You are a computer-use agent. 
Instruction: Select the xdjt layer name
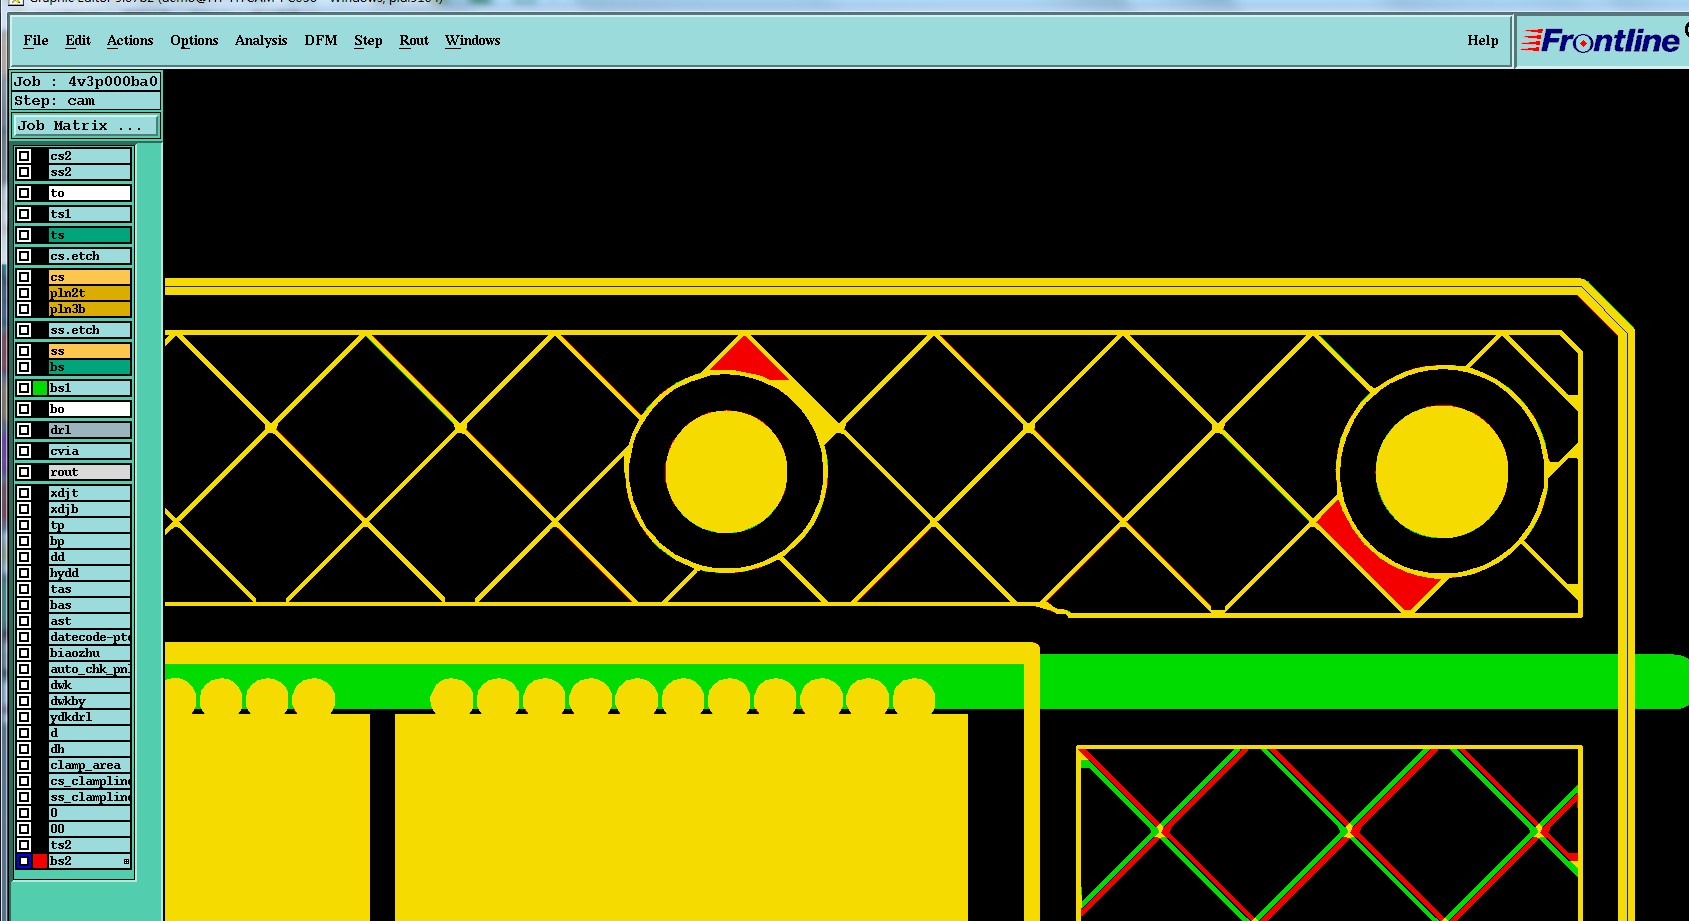click(90, 493)
